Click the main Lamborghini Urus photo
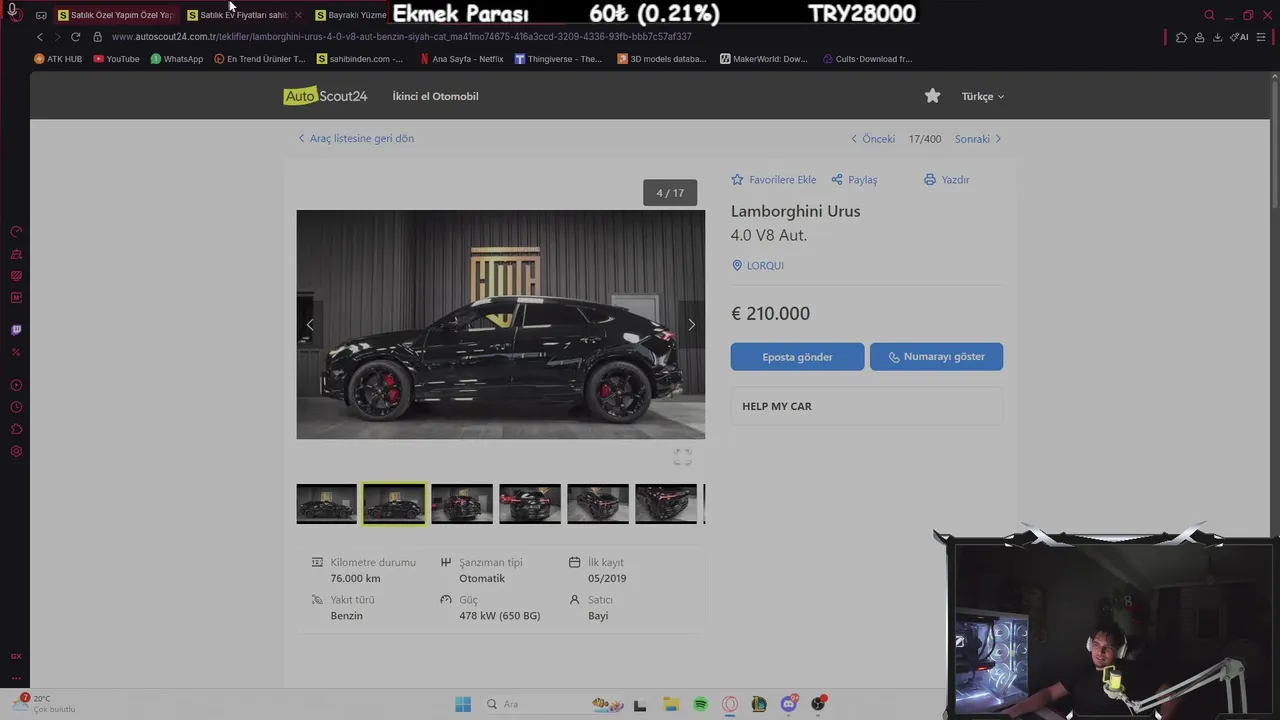The image size is (1280, 720). point(500,324)
